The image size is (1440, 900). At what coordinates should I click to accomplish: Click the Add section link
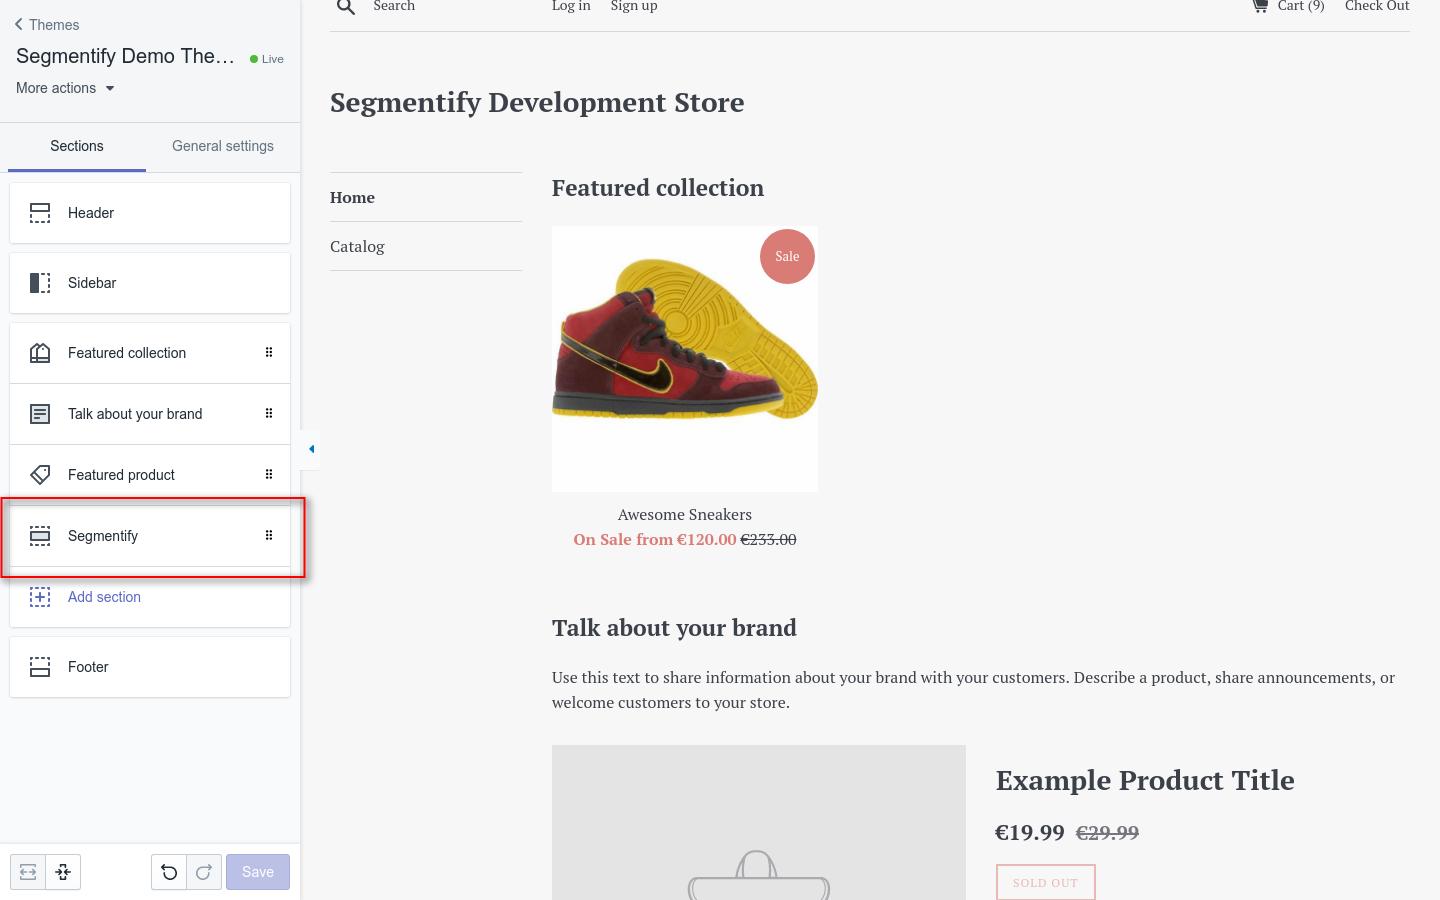[104, 597]
